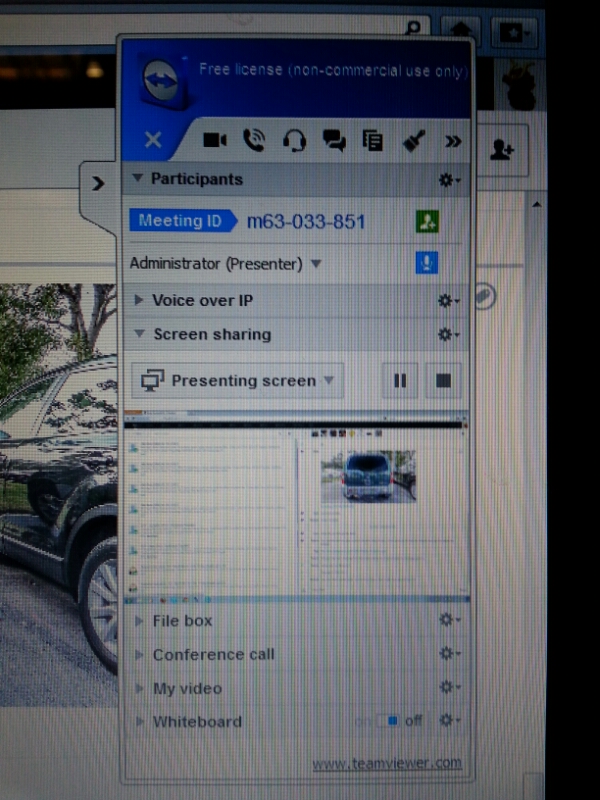Expand the My video section
Viewport: 600px width, 800px height.
(139, 688)
